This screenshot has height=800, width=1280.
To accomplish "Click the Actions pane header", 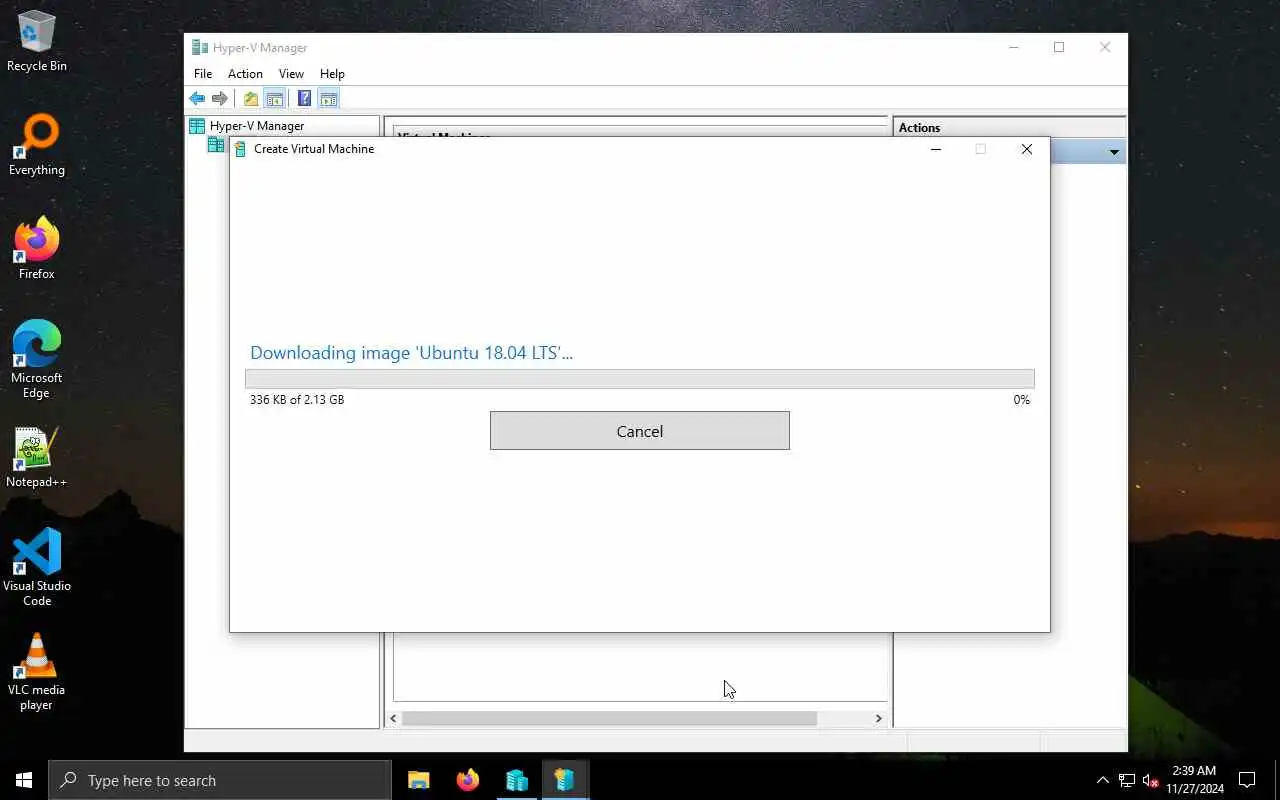I will [x=1009, y=127].
